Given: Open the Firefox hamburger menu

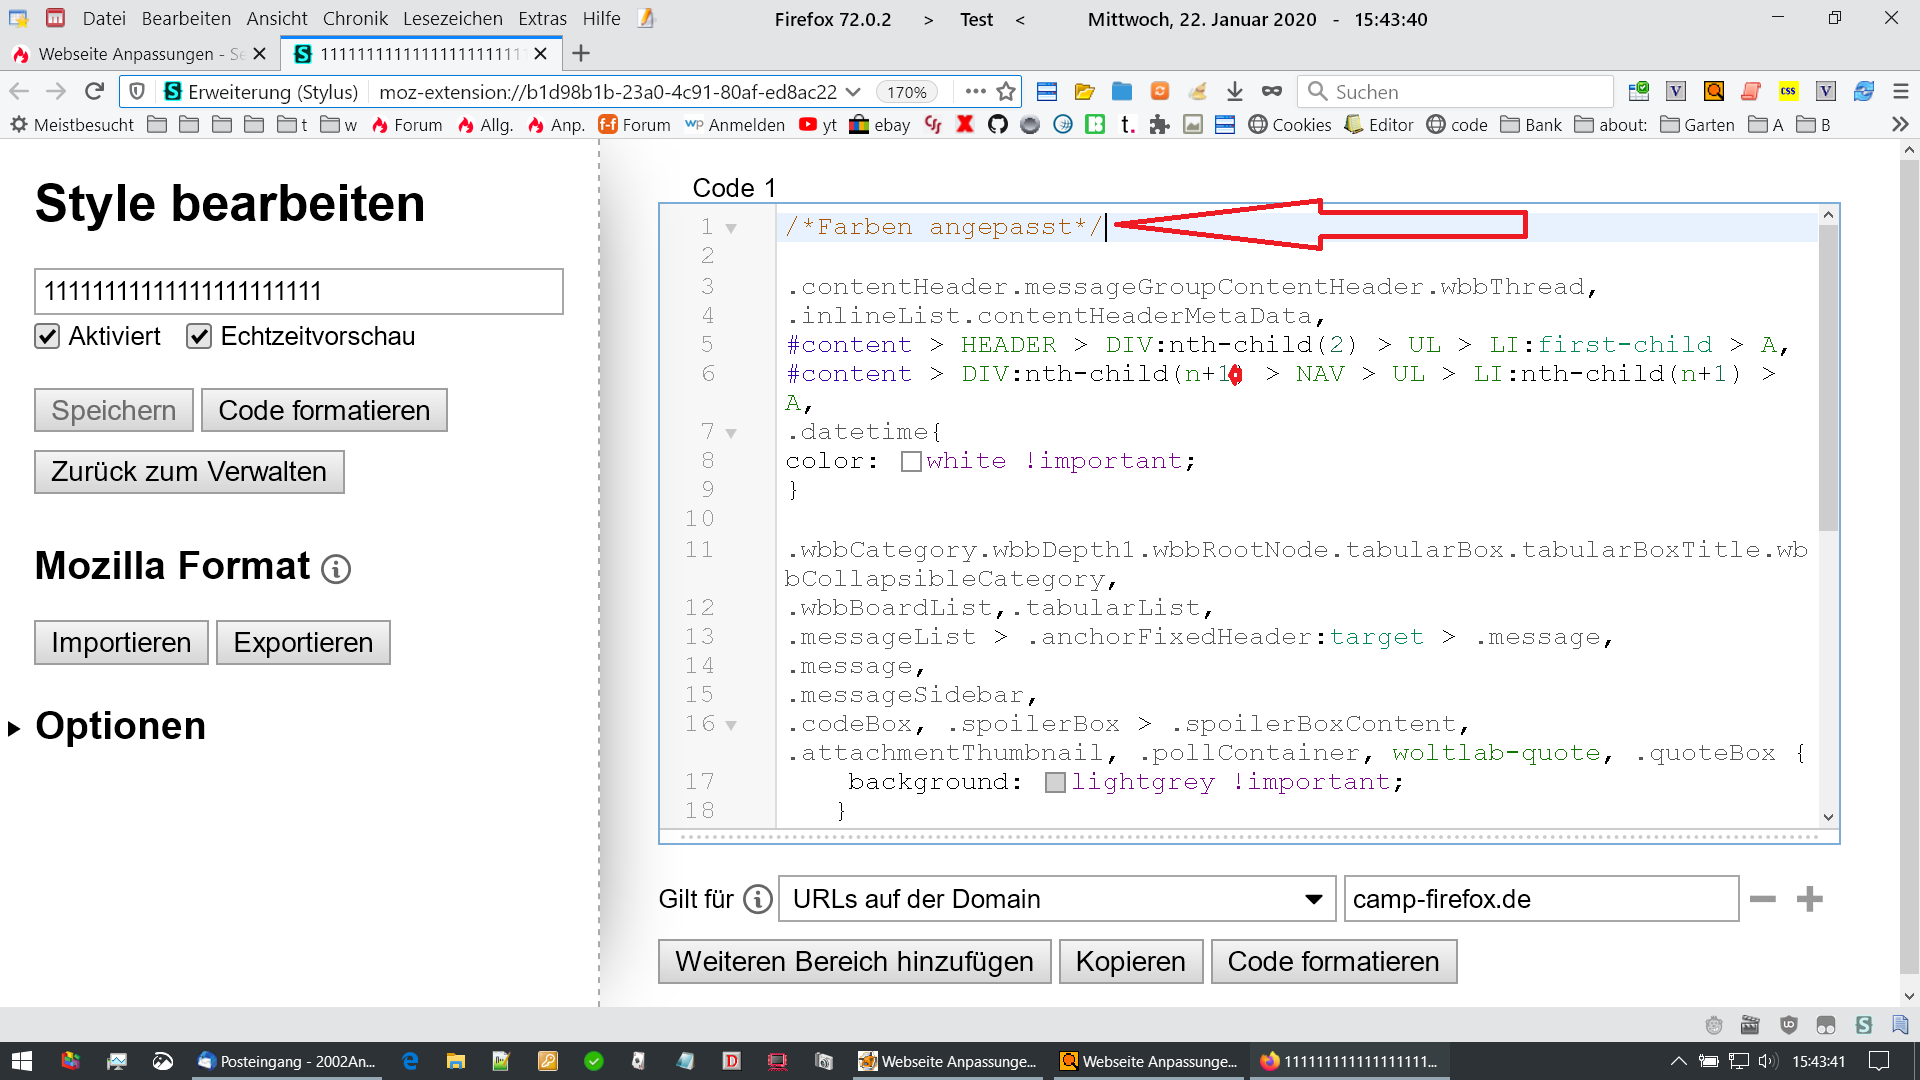Looking at the screenshot, I should 1900,92.
